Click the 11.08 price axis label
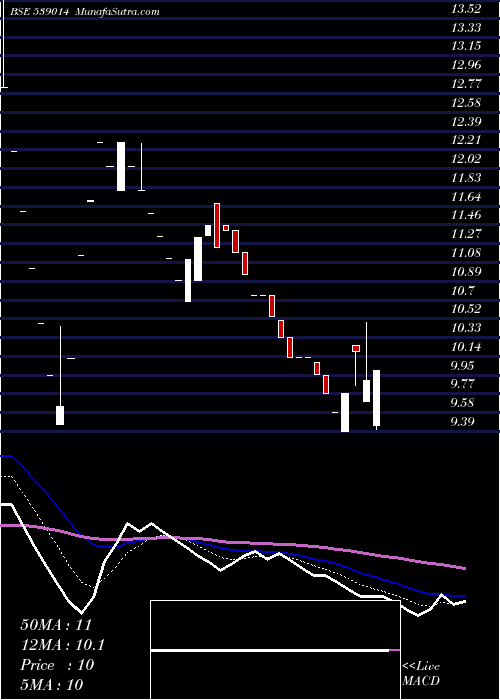This screenshot has width=500, height=700. (x=466, y=253)
